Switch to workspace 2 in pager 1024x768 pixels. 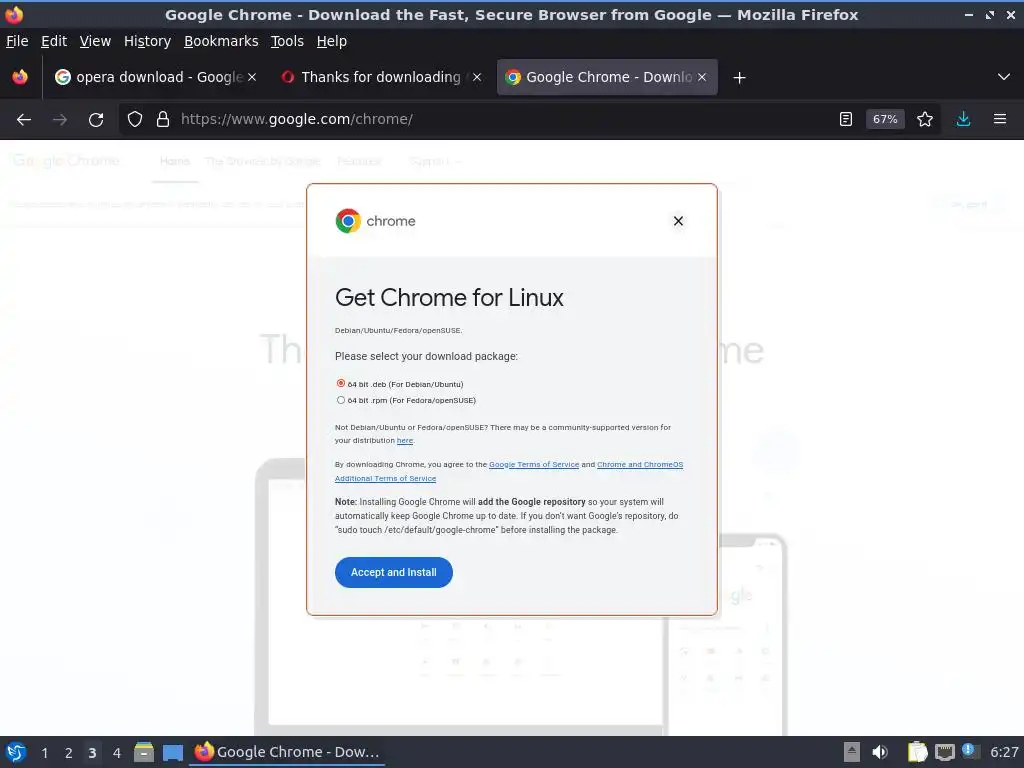click(x=69, y=753)
